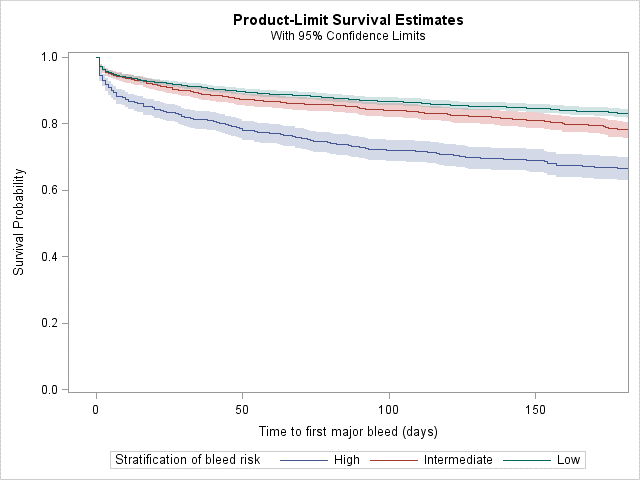Select the "Survival Probability" y-axis label

click(19, 223)
